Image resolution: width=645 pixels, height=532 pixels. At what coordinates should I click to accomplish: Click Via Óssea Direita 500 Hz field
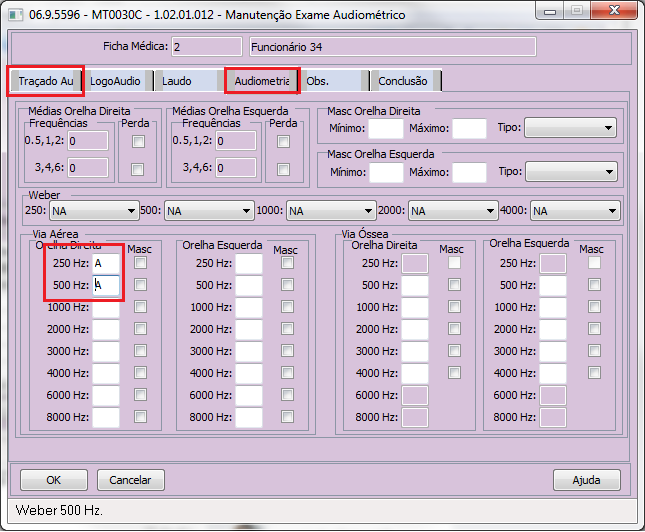coord(415,285)
